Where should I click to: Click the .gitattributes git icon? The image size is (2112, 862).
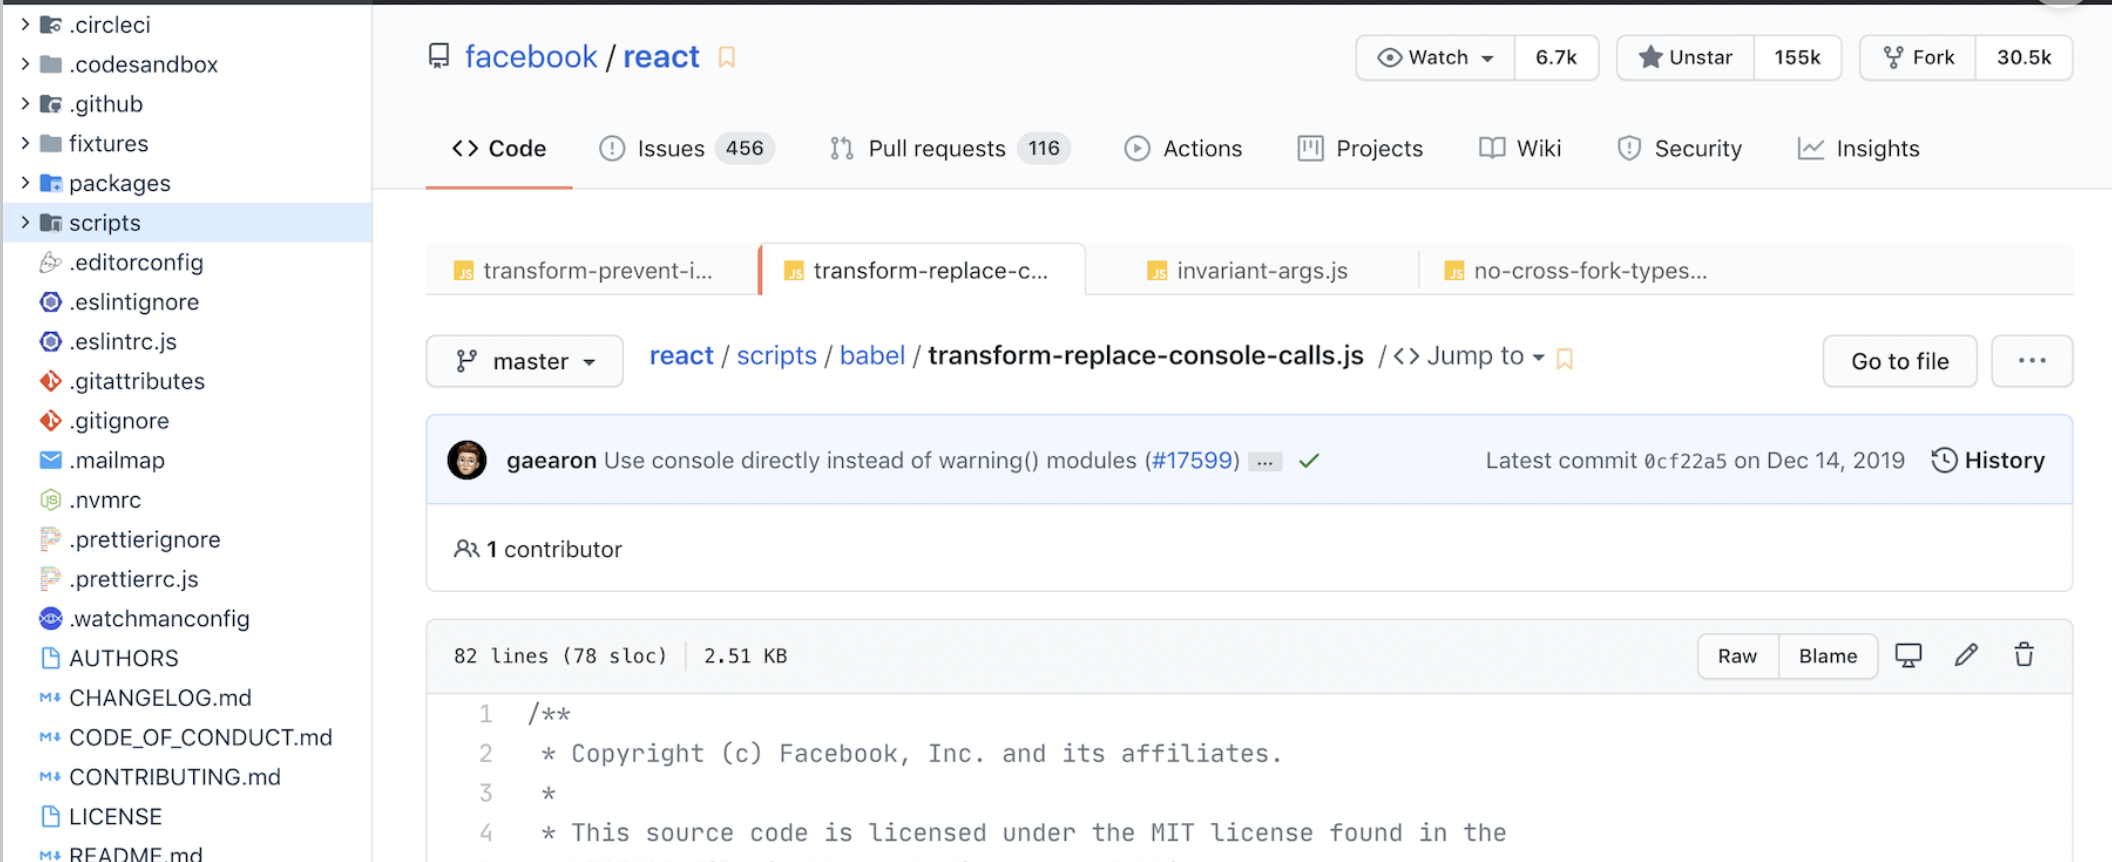50,381
